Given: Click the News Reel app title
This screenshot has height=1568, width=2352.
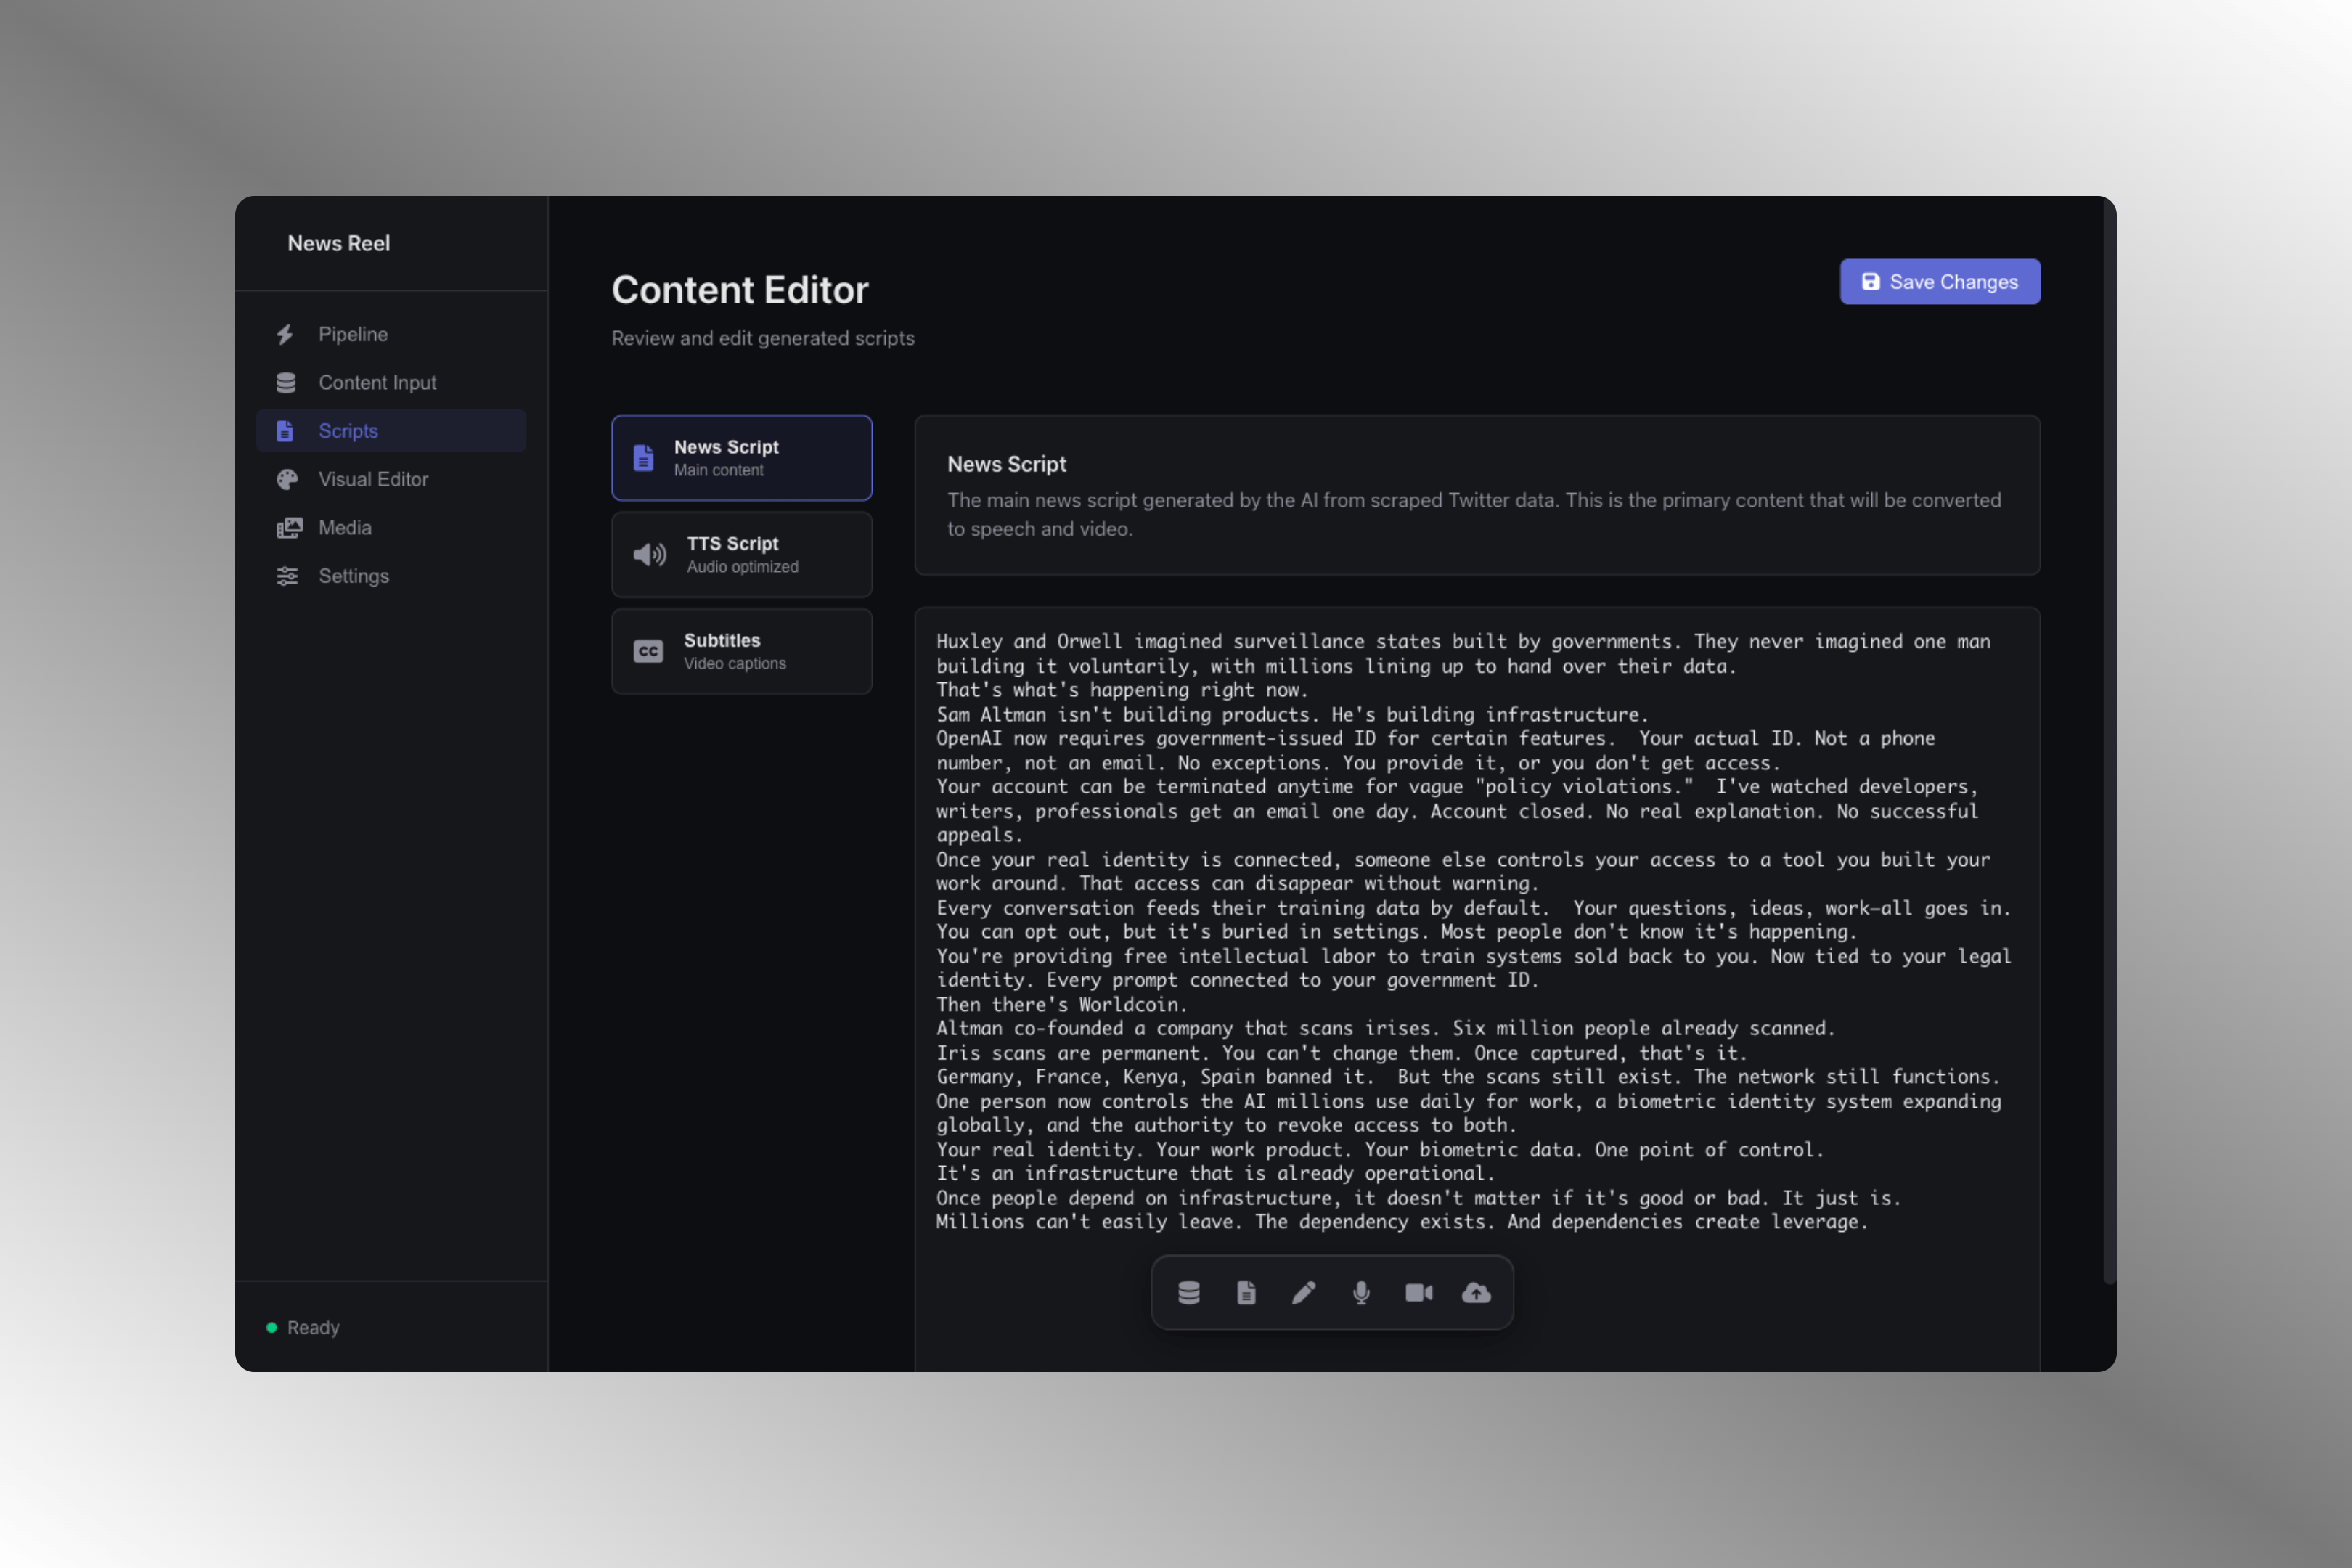Looking at the screenshot, I should [x=338, y=243].
